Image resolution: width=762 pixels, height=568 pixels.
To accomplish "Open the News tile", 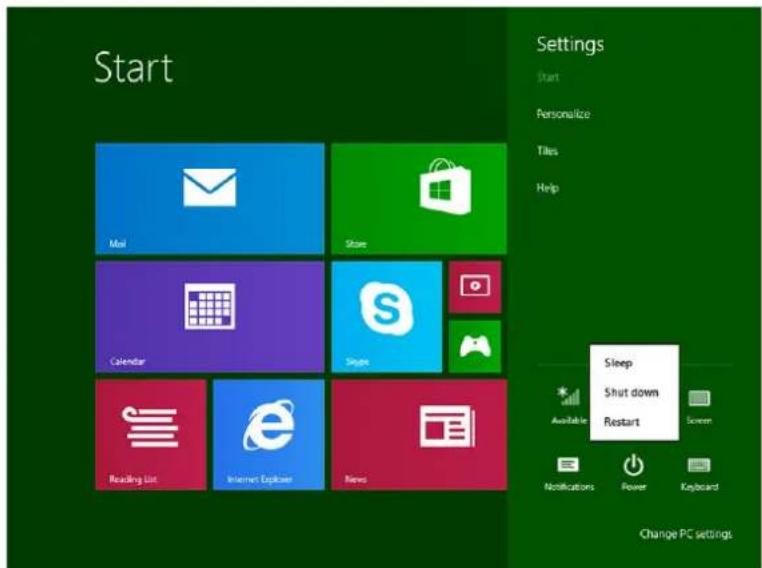I will pyautogui.click(x=419, y=435).
